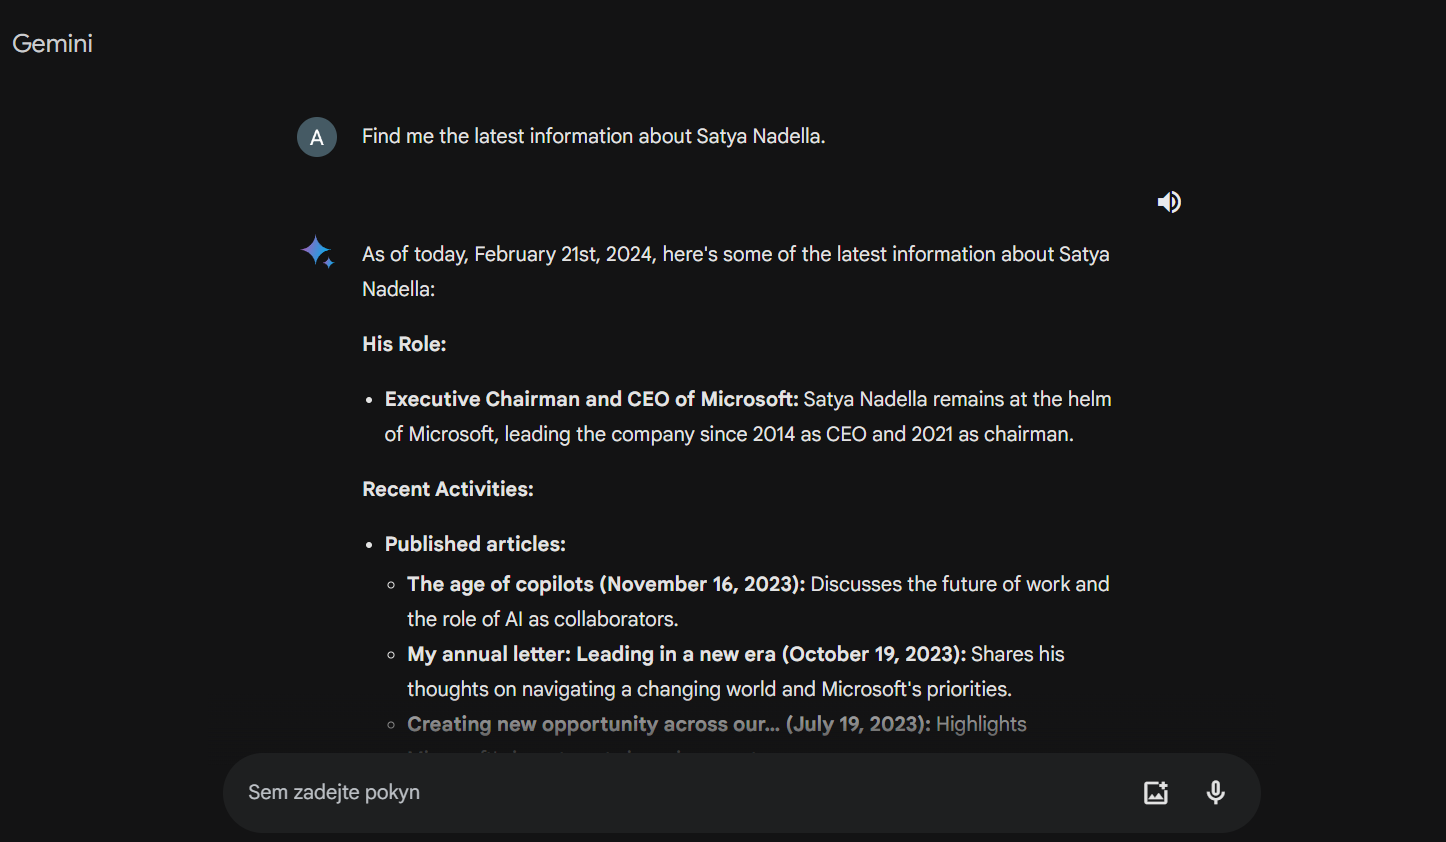Click 'The age of copilots (November 16, 2023)'
This screenshot has height=842, width=1446.
pos(606,584)
